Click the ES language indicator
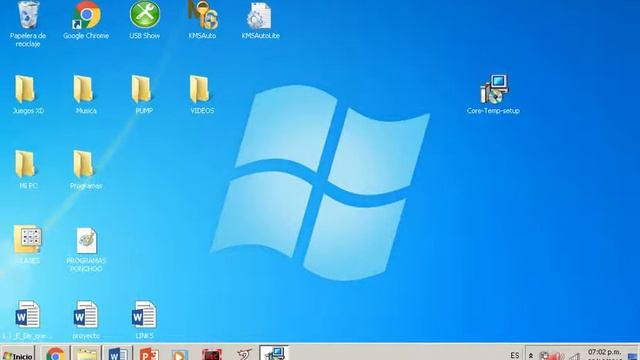Screen dimensions: 640x360 coord(515,355)
